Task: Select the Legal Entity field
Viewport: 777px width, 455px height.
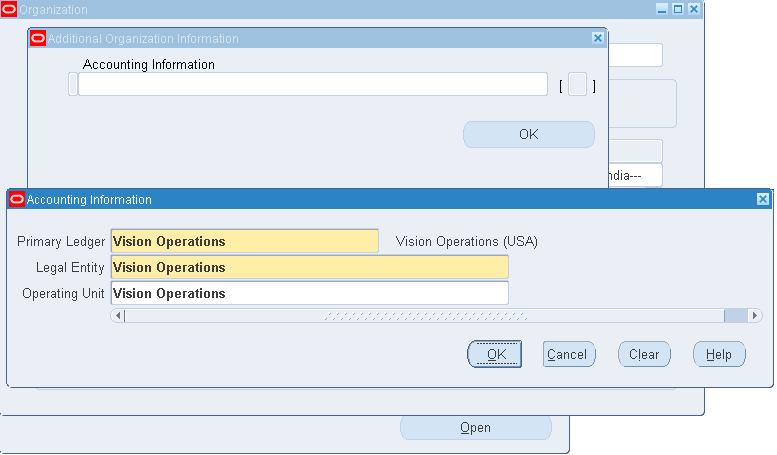Action: pyautogui.click(x=309, y=267)
